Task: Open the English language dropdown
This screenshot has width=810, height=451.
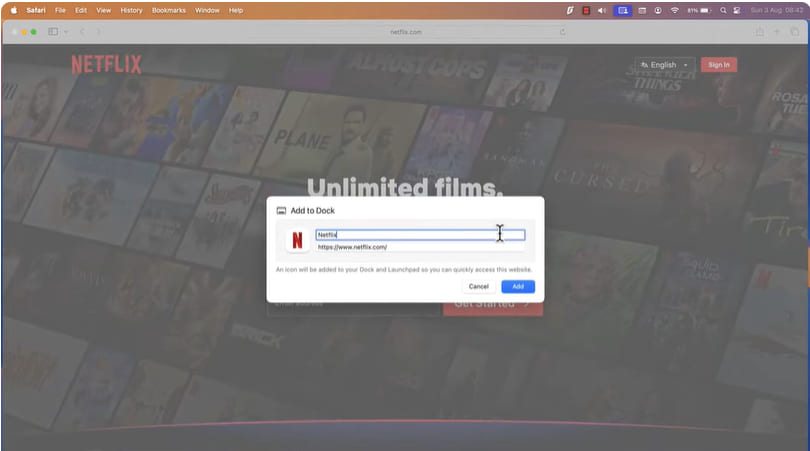Action: [x=665, y=65]
